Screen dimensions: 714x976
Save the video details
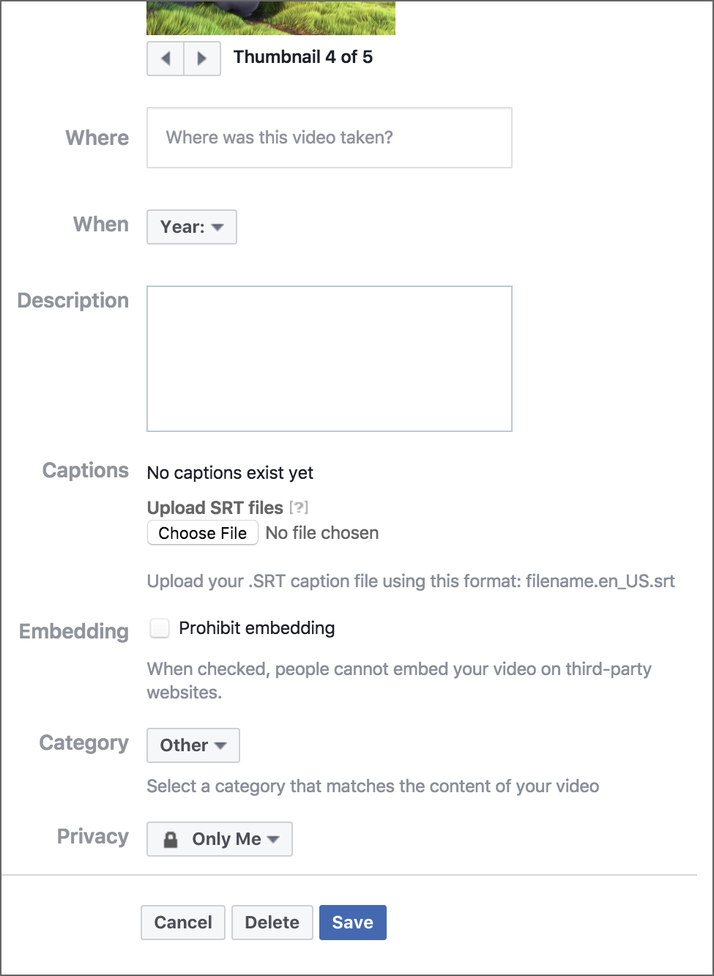[352, 922]
